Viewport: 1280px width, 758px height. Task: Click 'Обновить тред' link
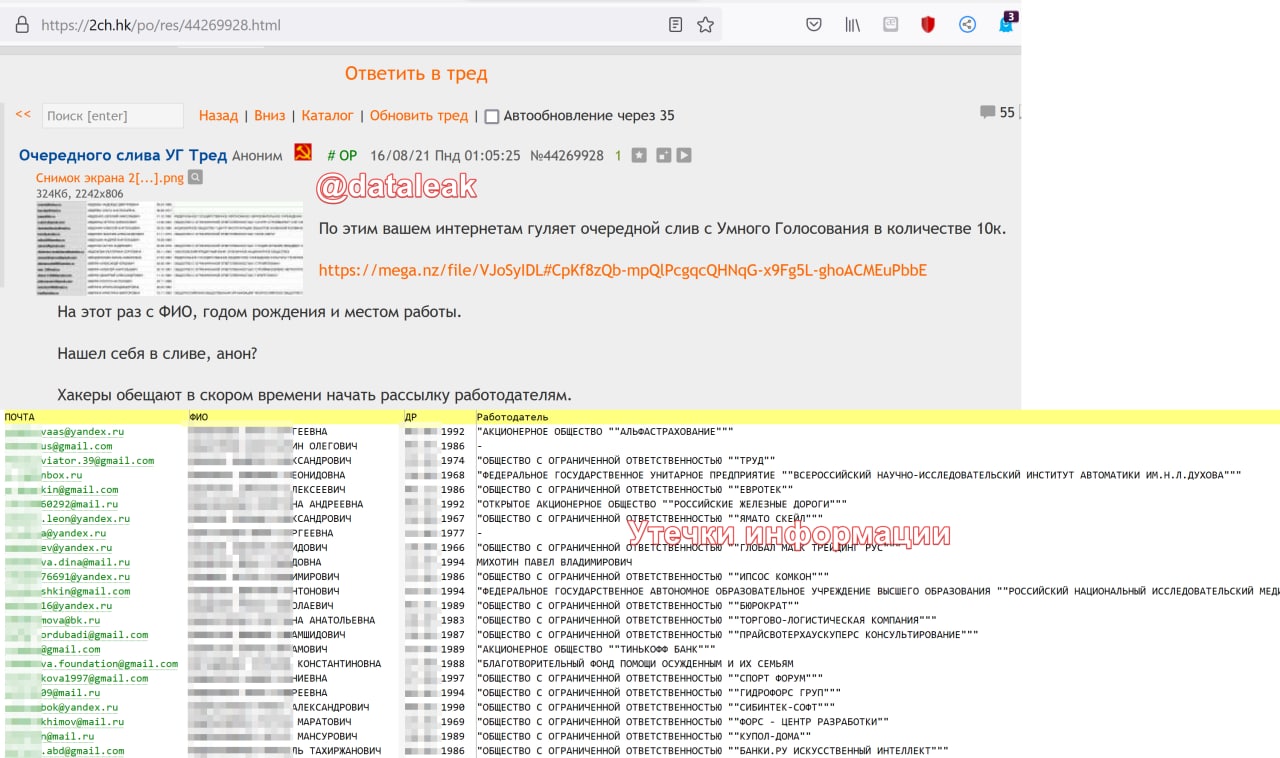click(419, 115)
